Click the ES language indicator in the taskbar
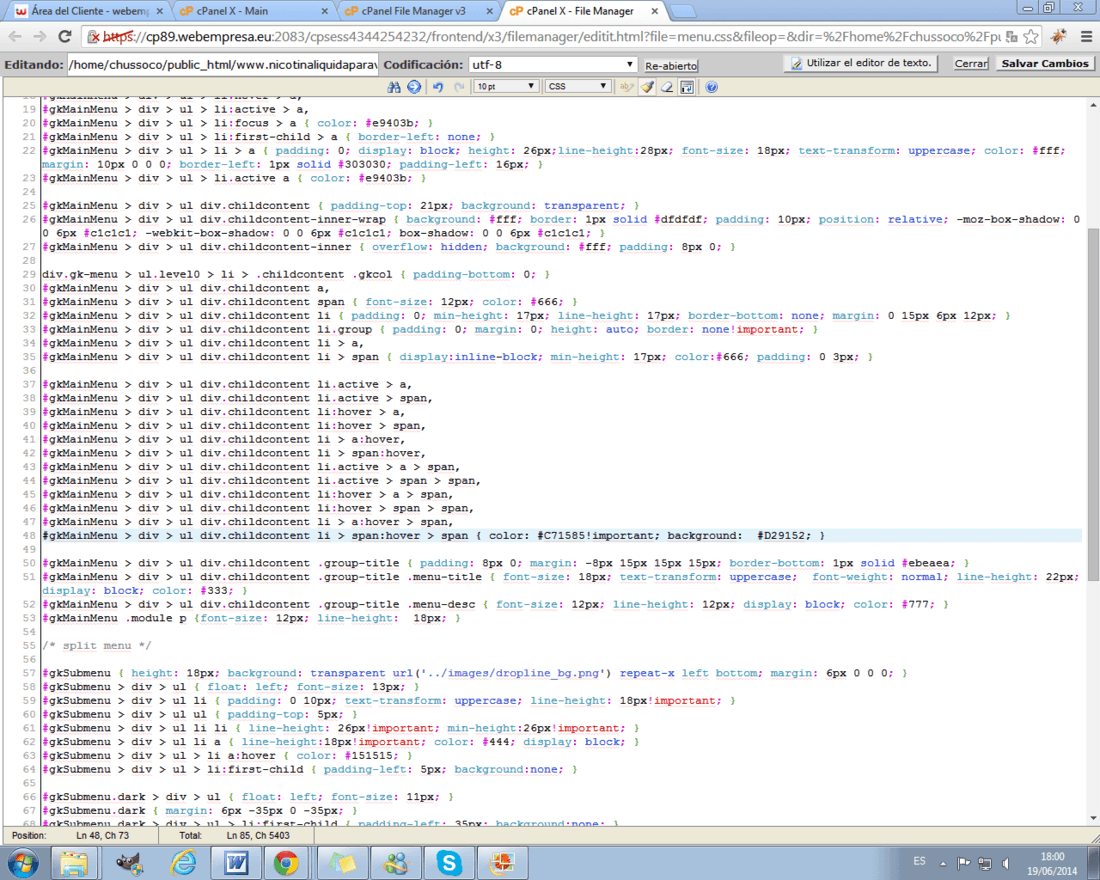Viewport: 1100px width, 880px height. (919, 861)
